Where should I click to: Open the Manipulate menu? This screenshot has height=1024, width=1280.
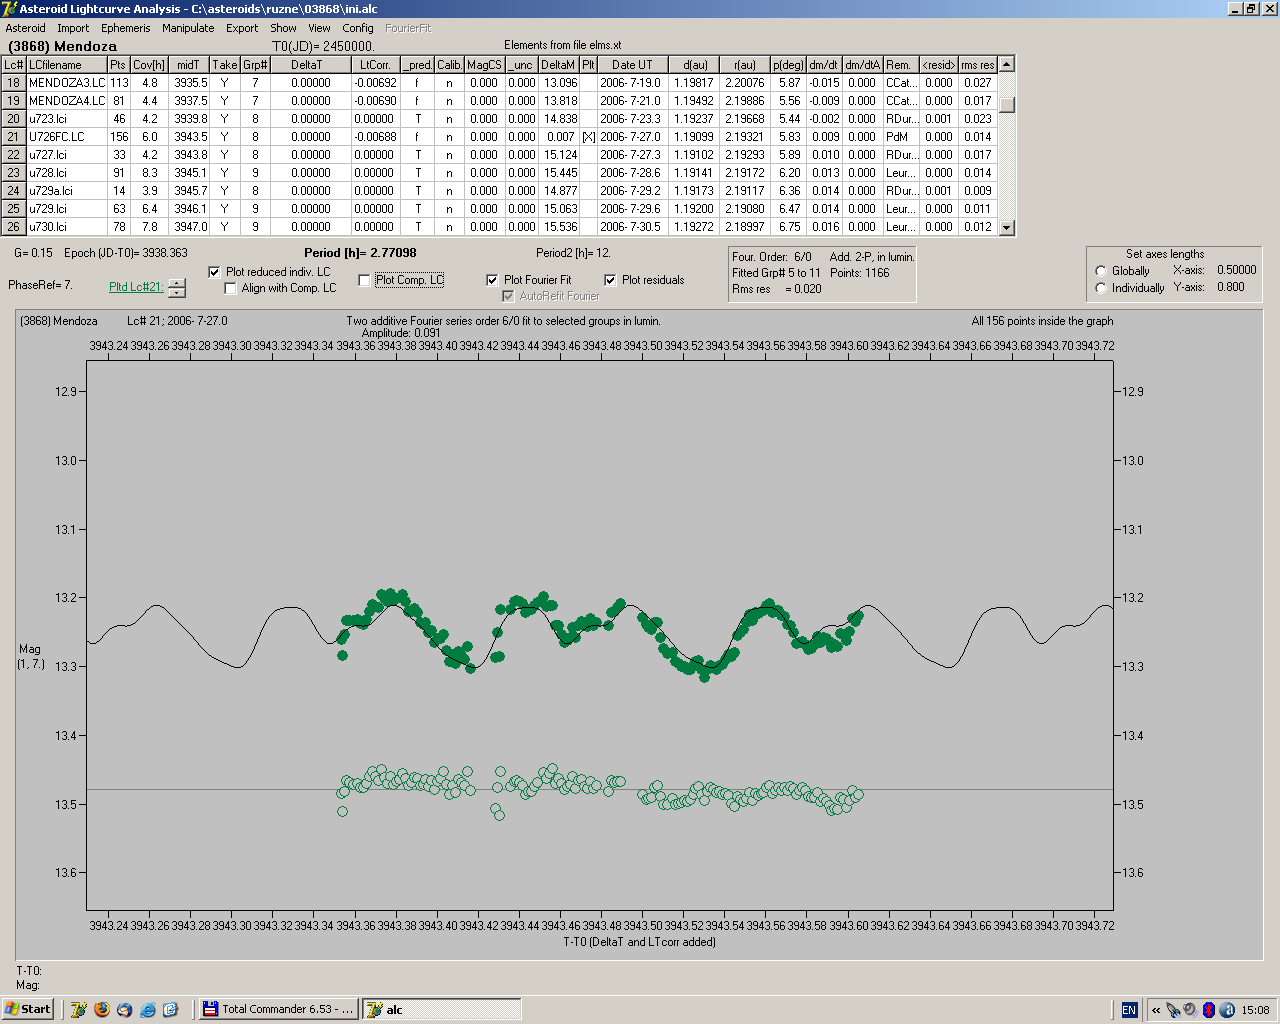[x=188, y=28]
